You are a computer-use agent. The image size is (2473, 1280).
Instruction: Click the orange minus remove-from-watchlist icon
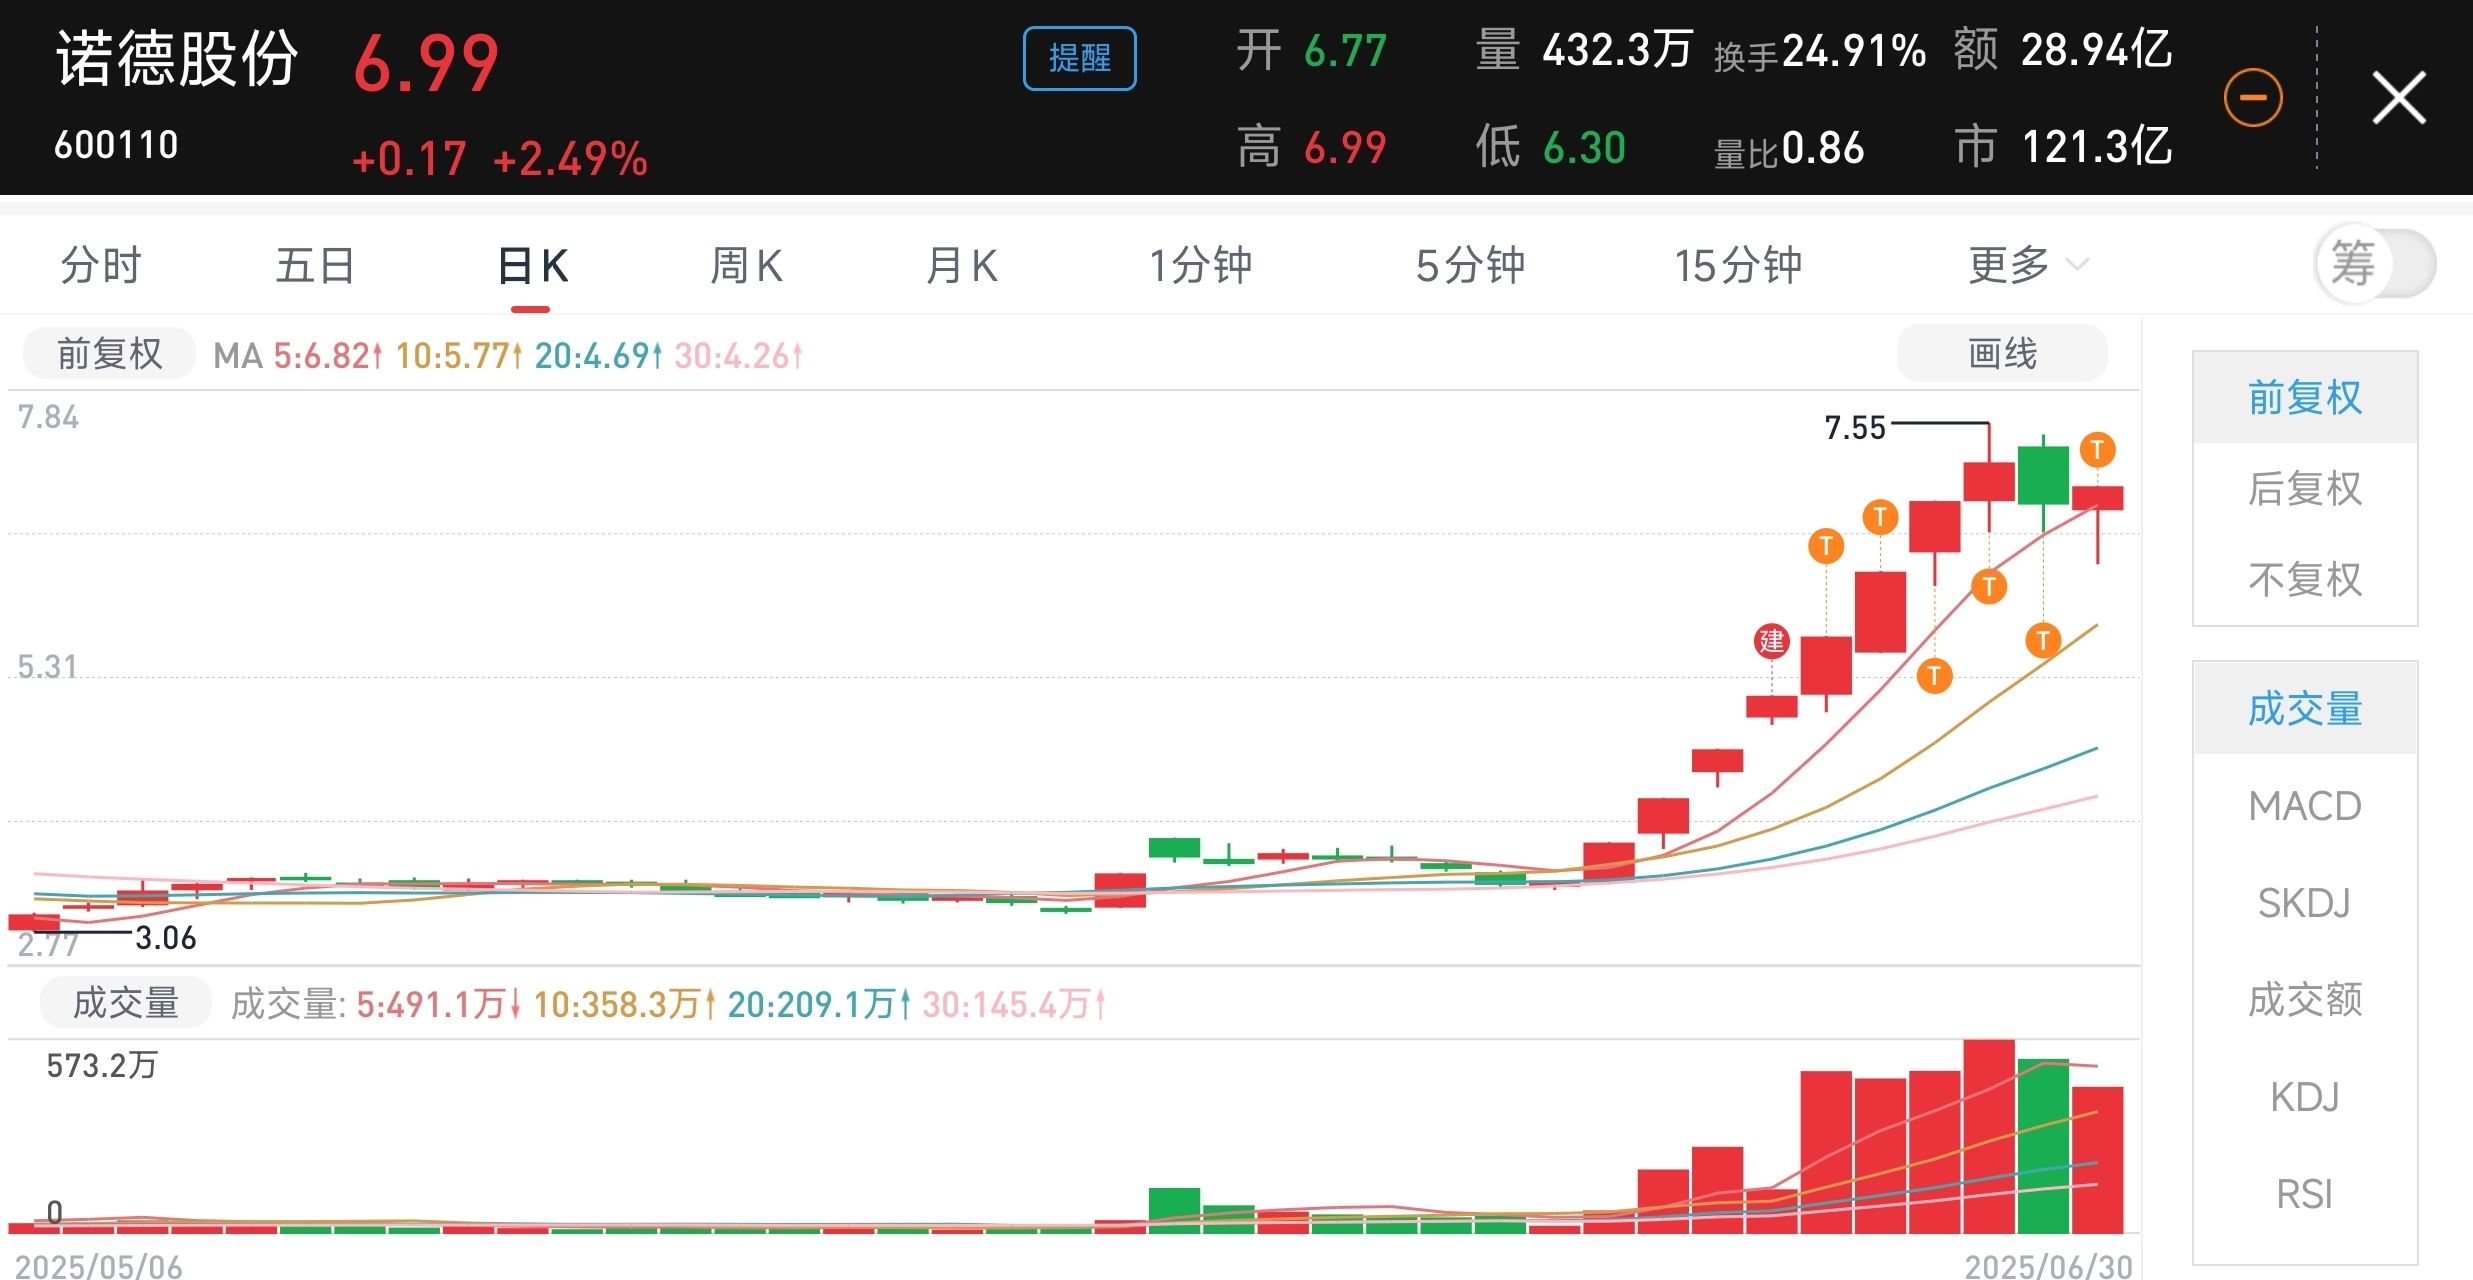(2252, 98)
